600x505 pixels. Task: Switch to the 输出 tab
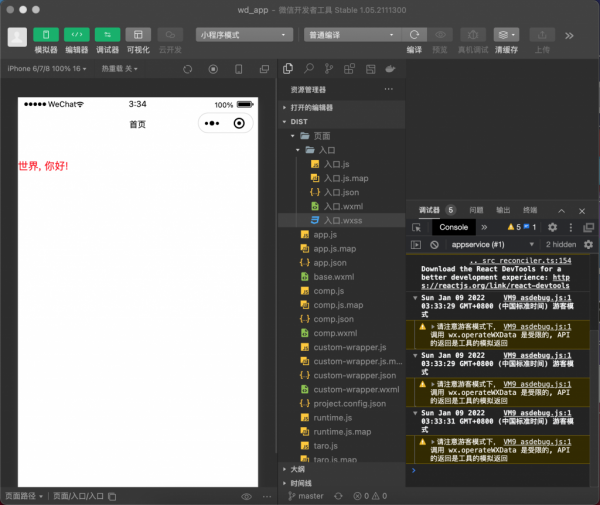tap(503, 210)
